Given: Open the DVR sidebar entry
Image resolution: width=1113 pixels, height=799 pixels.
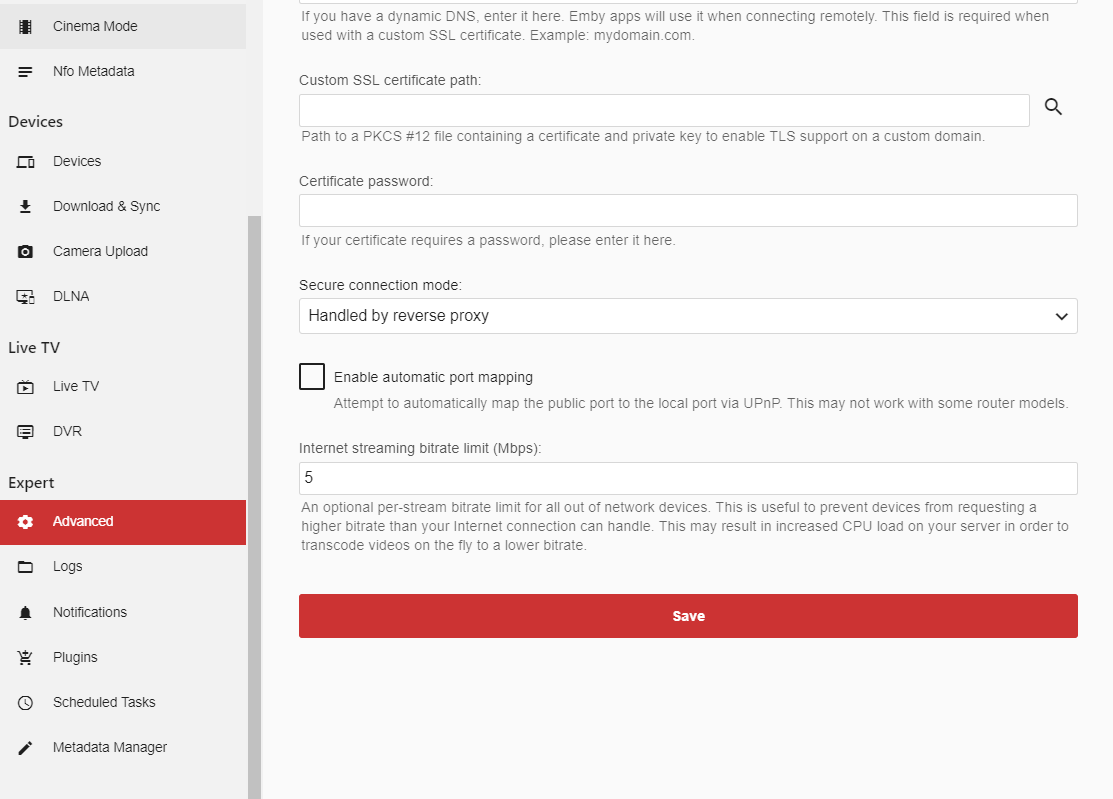Looking at the screenshot, I should click(x=67, y=432).
